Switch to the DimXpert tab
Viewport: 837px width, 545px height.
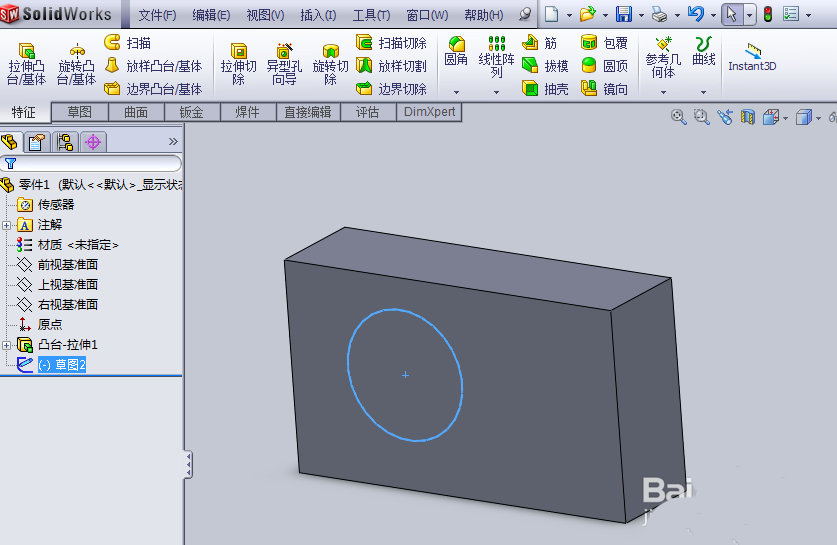point(429,112)
